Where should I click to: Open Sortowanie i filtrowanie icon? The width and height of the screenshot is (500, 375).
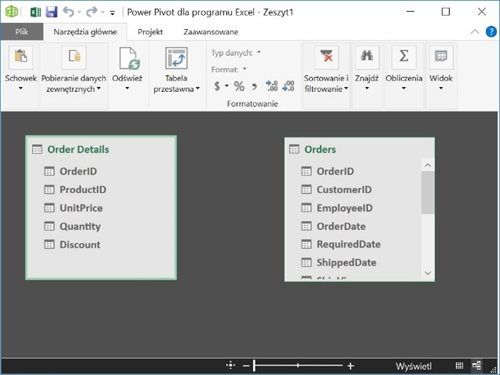click(x=326, y=57)
